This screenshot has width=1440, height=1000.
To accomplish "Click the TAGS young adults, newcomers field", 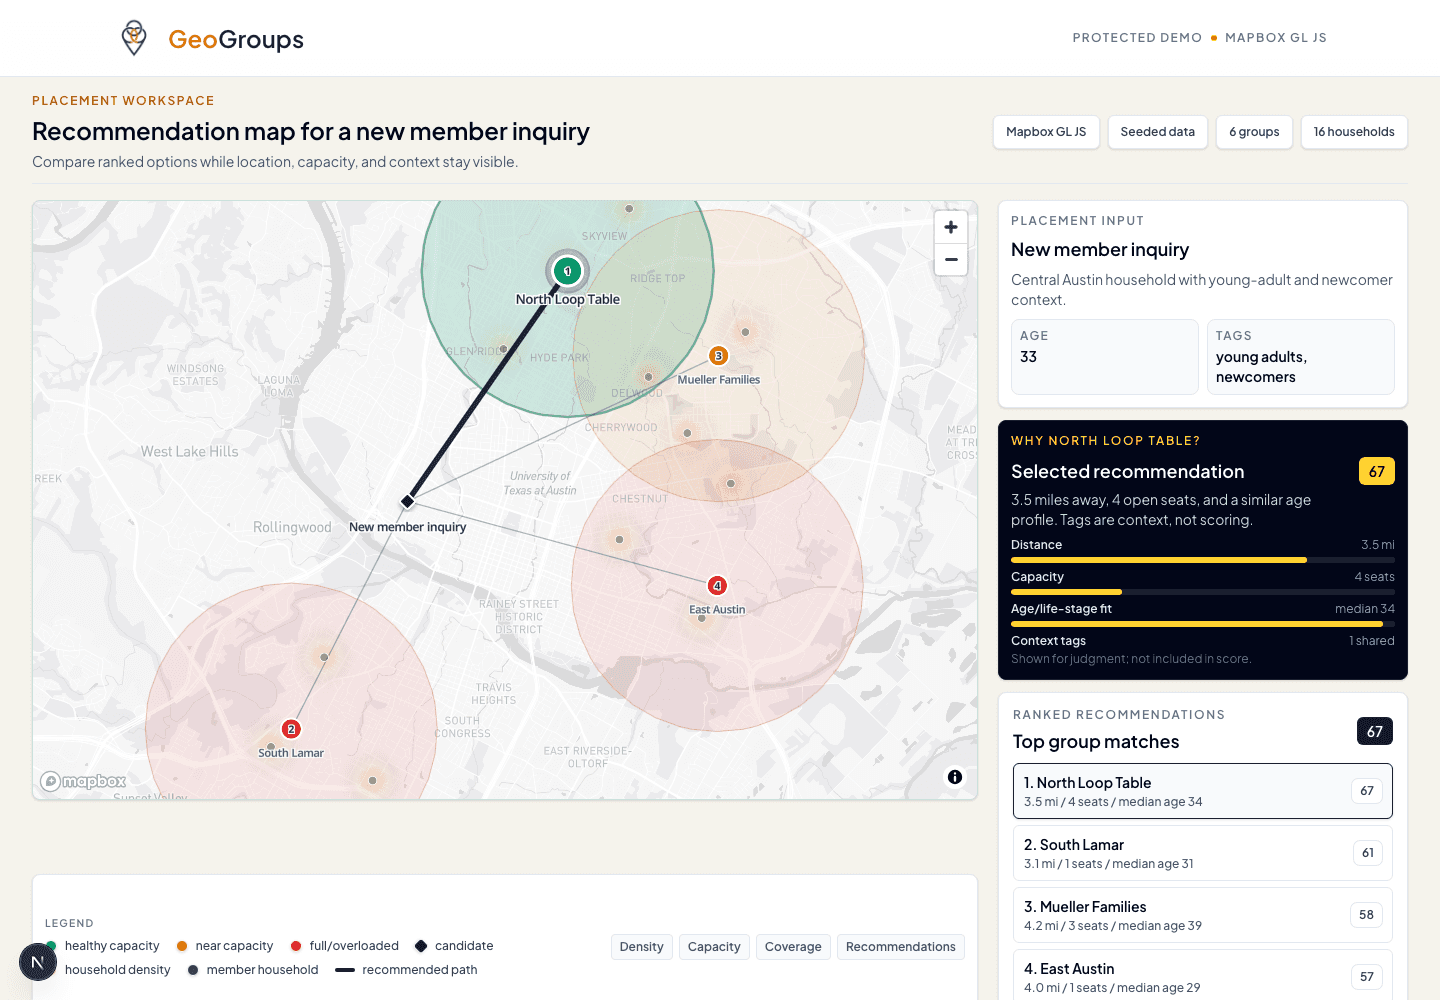I will coord(1301,357).
